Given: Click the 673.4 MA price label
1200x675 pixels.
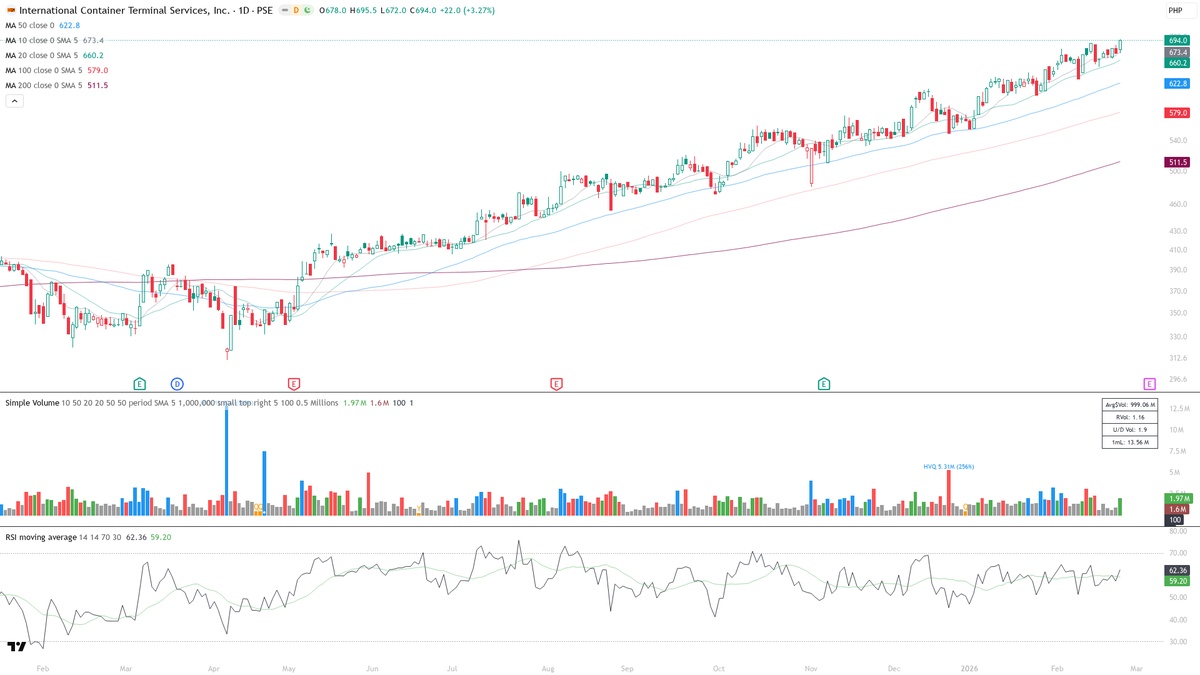Looking at the screenshot, I should click(1176, 52).
